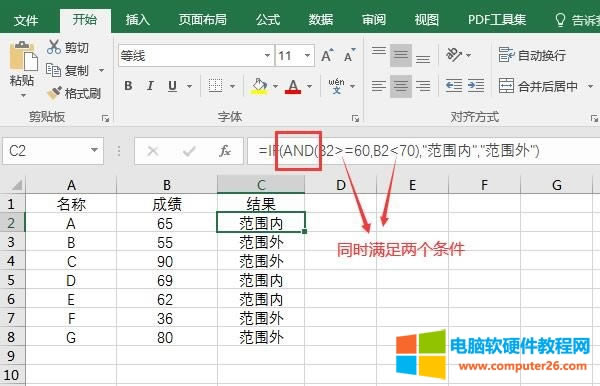Image resolution: width=600 pixels, height=386 pixels.
Task: Increase indent
Action: [x=476, y=86]
